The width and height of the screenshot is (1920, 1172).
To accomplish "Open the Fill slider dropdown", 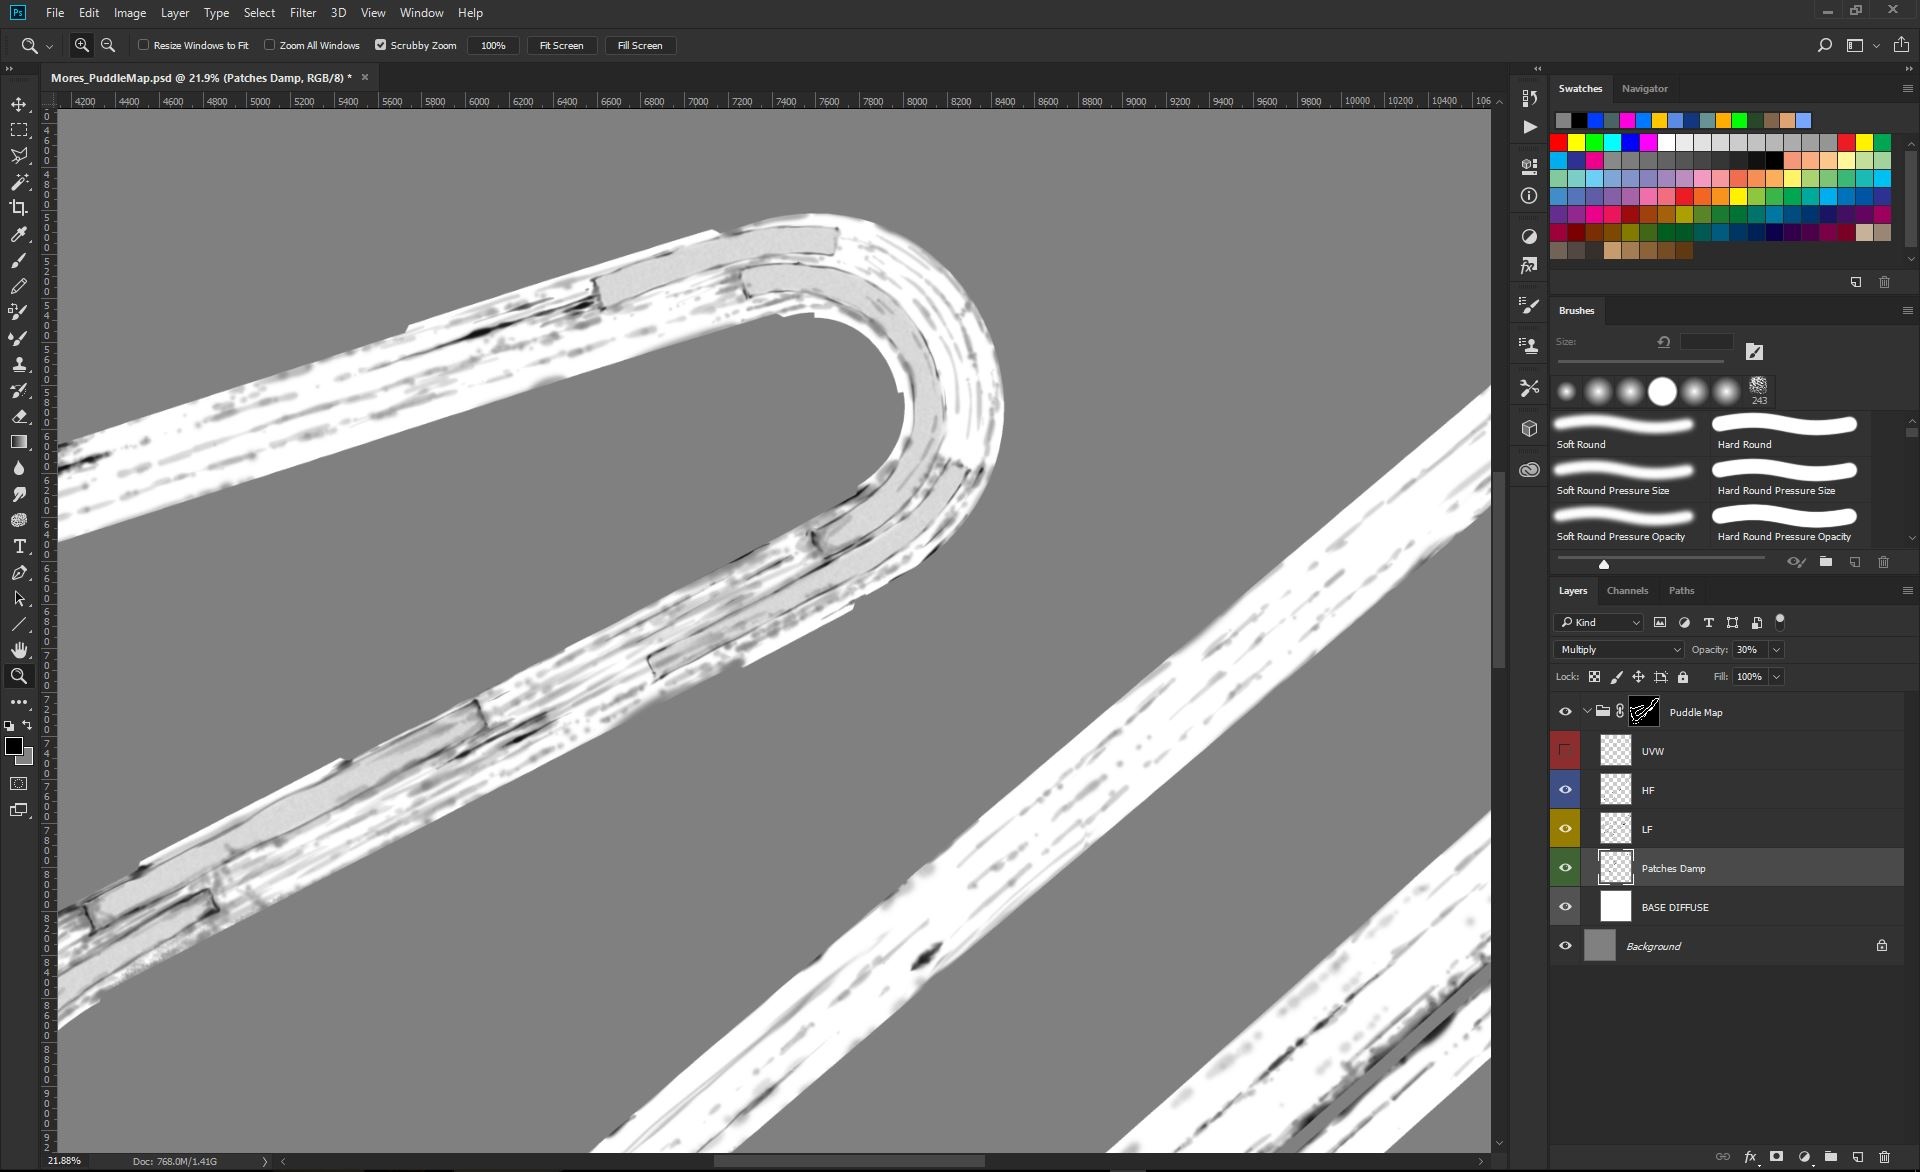I will (x=1777, y=677).
